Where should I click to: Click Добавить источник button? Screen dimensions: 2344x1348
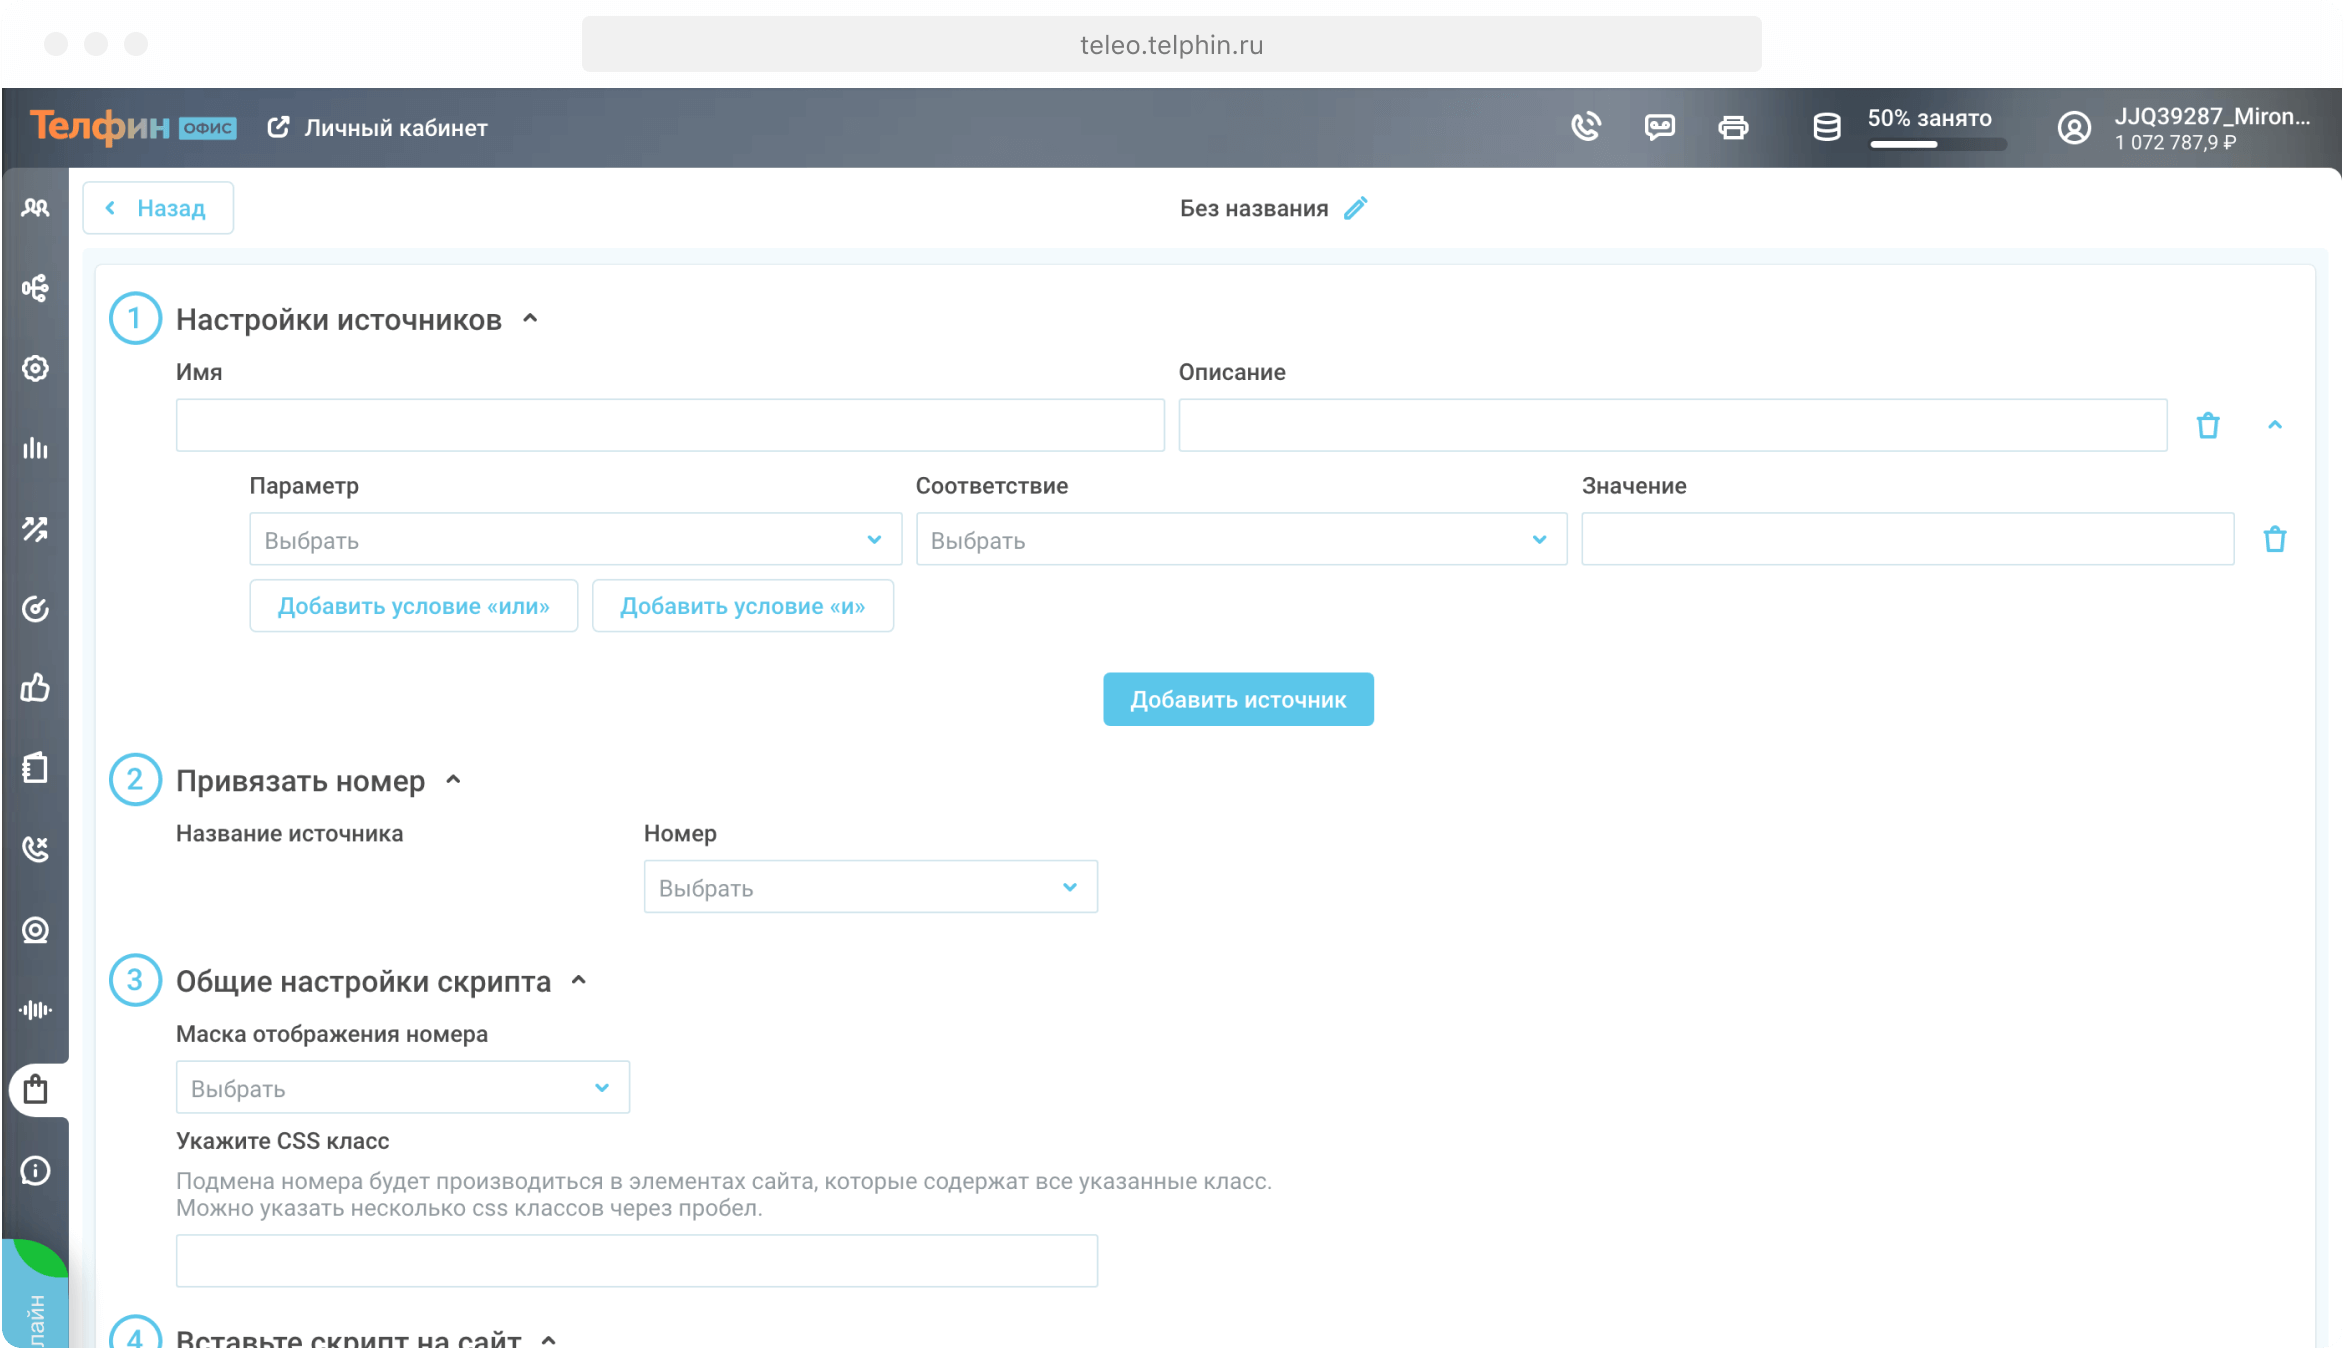[1238, 699]
